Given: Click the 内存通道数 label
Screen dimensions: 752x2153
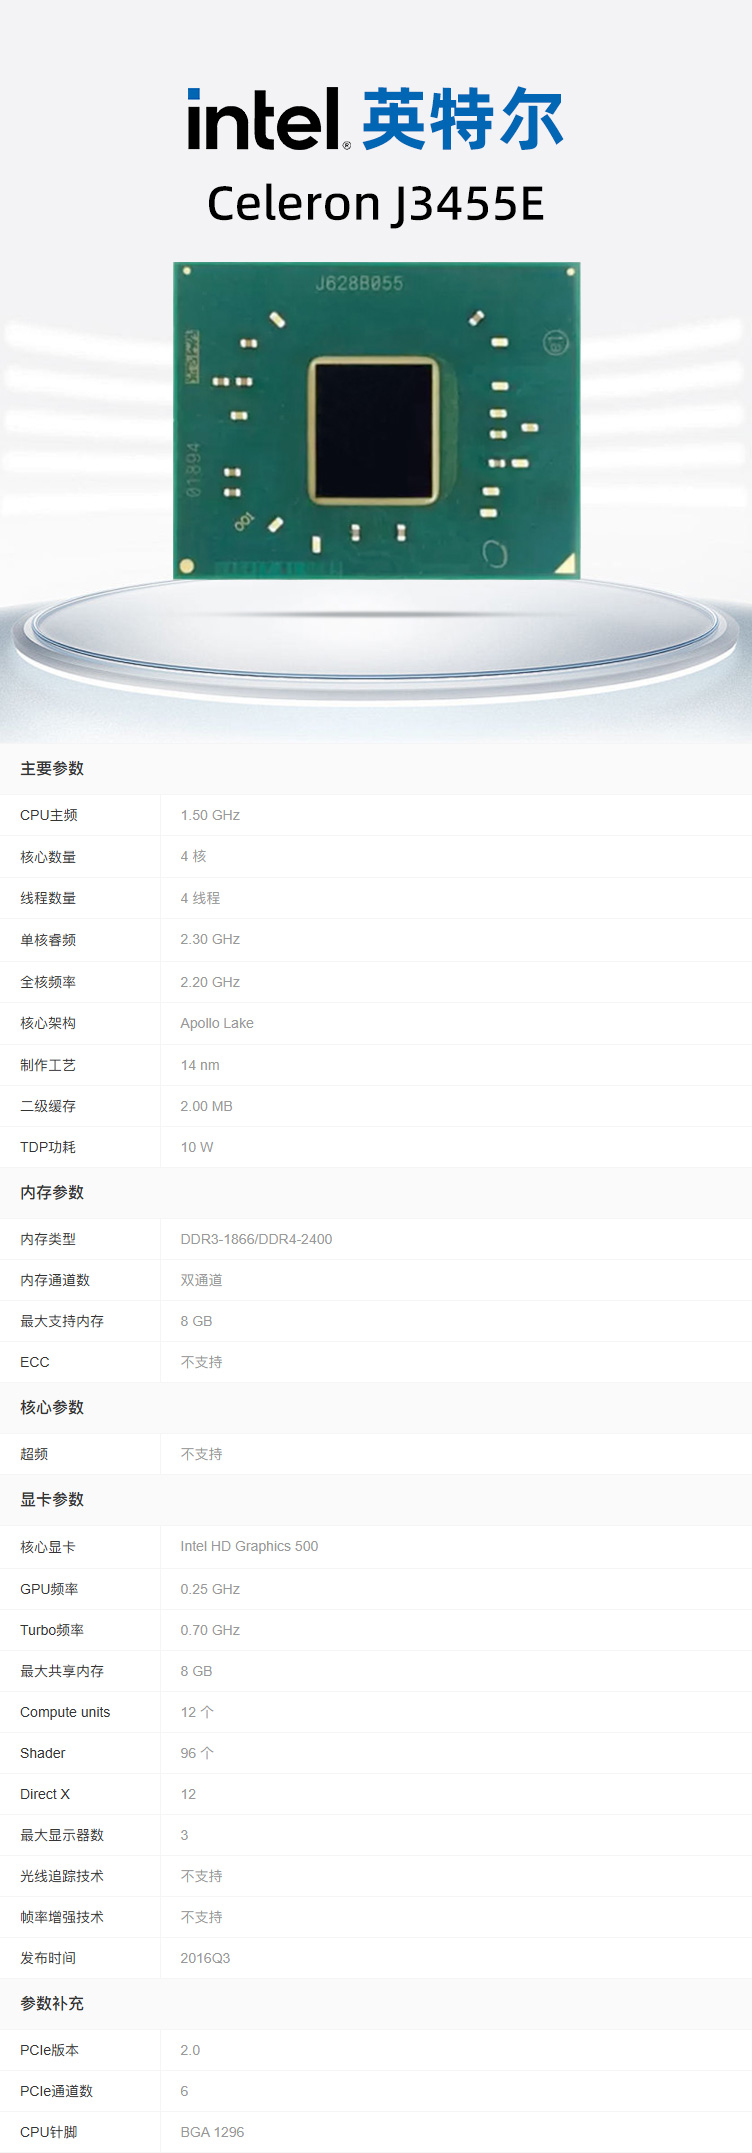Looking at the screenshot, I should (55, 1280).
